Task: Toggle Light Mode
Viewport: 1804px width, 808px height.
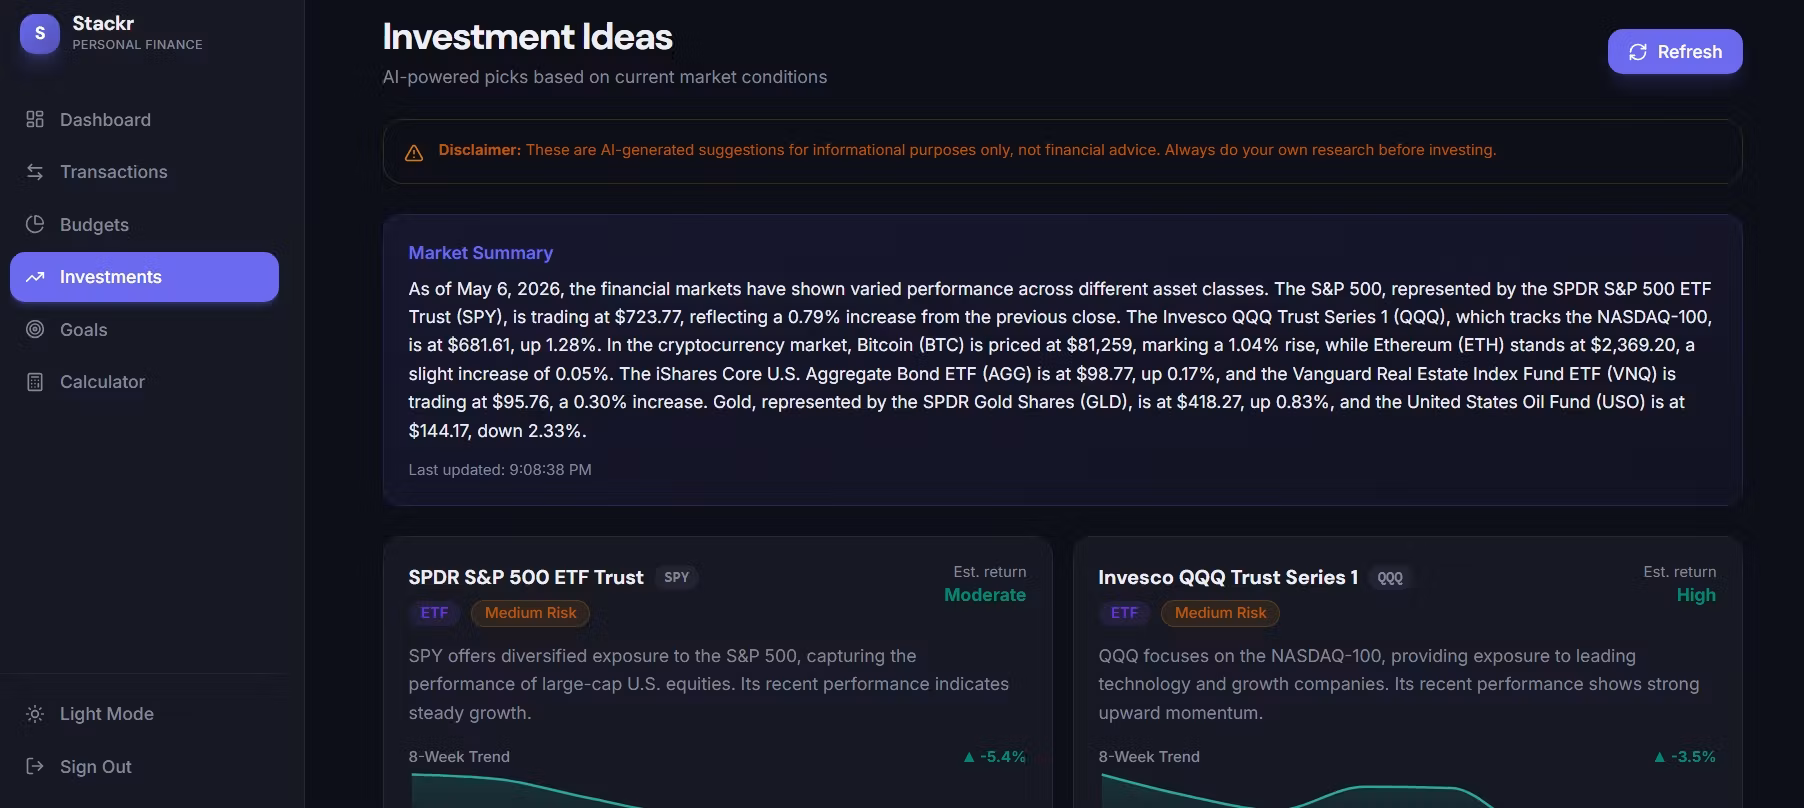Action: click(x=144, y=714)
